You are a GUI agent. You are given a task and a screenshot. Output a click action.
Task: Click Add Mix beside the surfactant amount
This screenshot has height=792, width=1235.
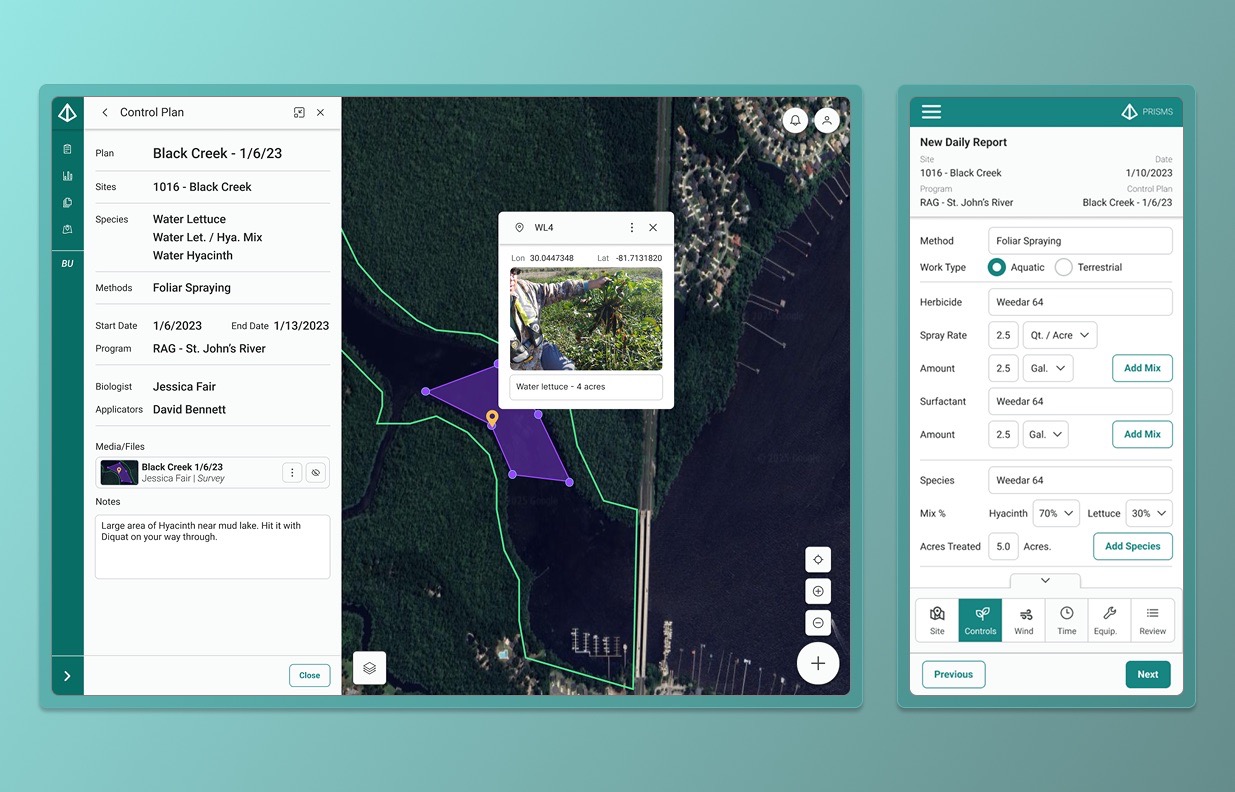(1142, 434)
